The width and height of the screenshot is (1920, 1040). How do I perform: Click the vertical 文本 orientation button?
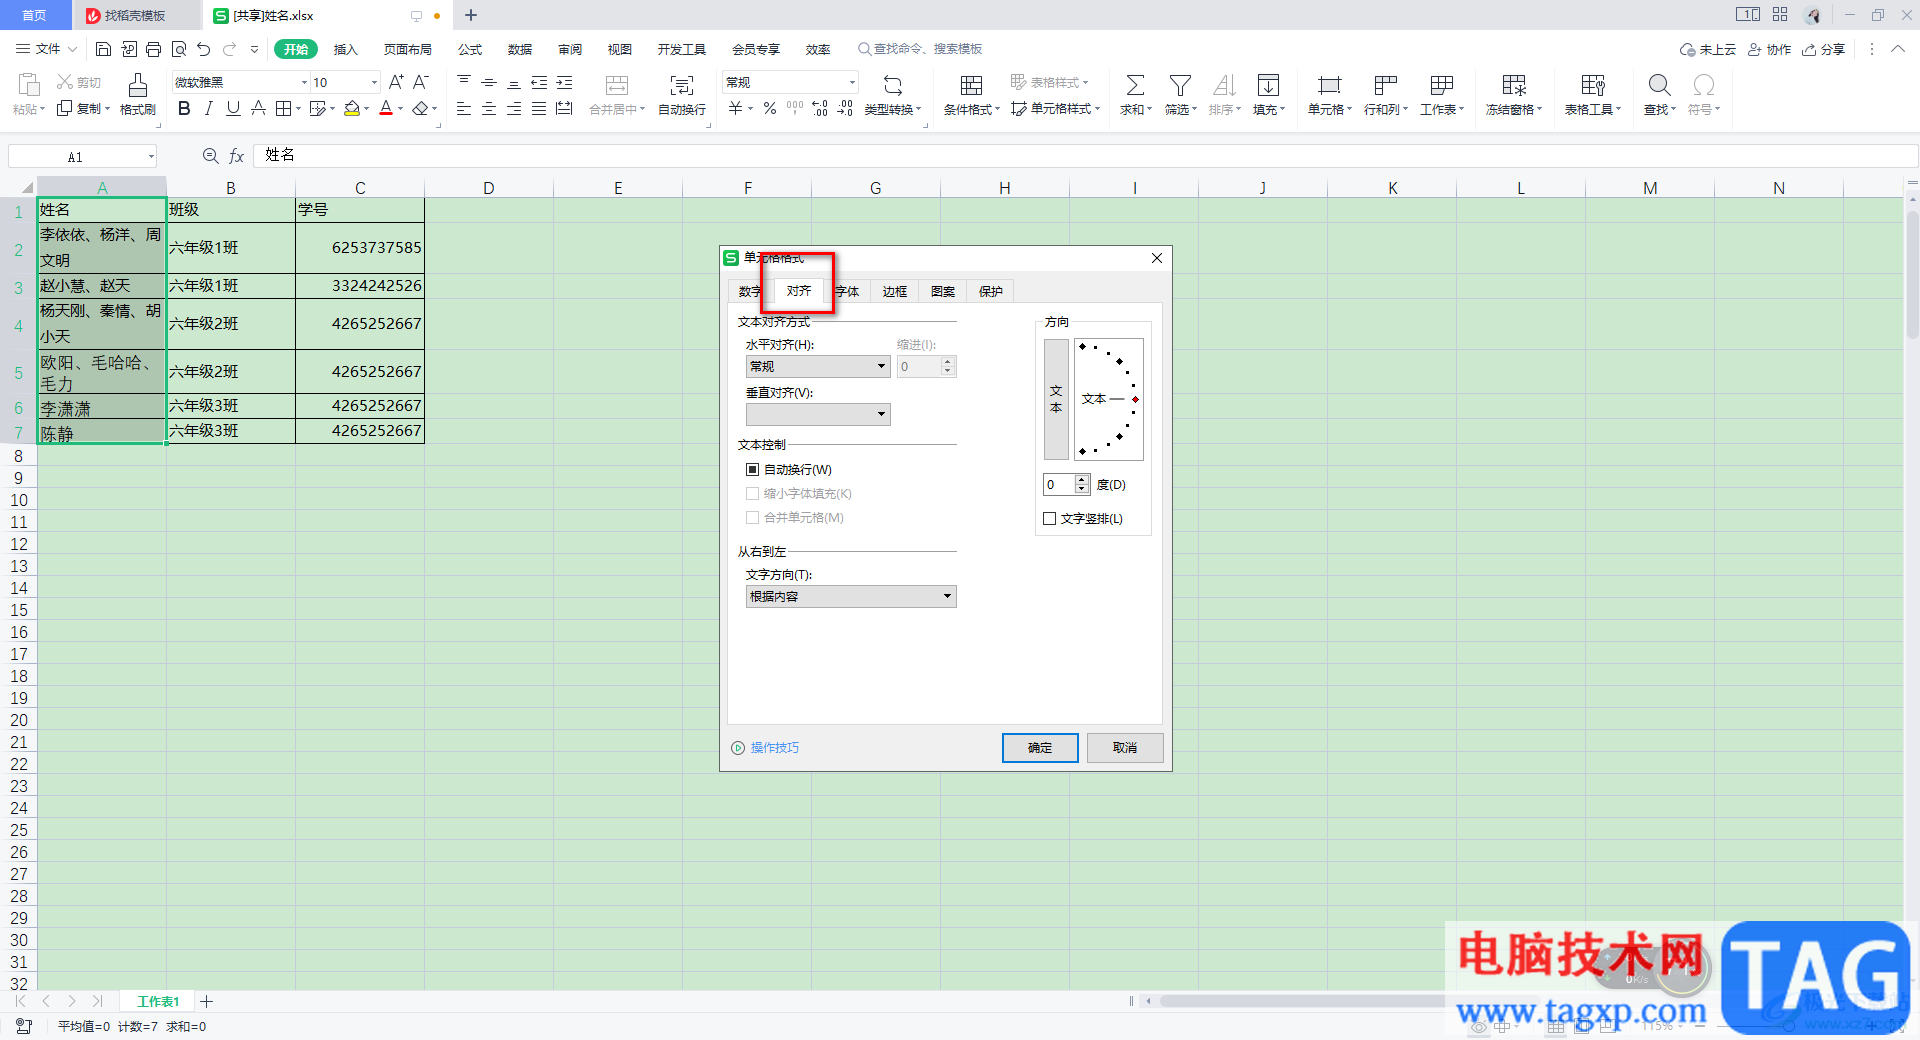1056,399
